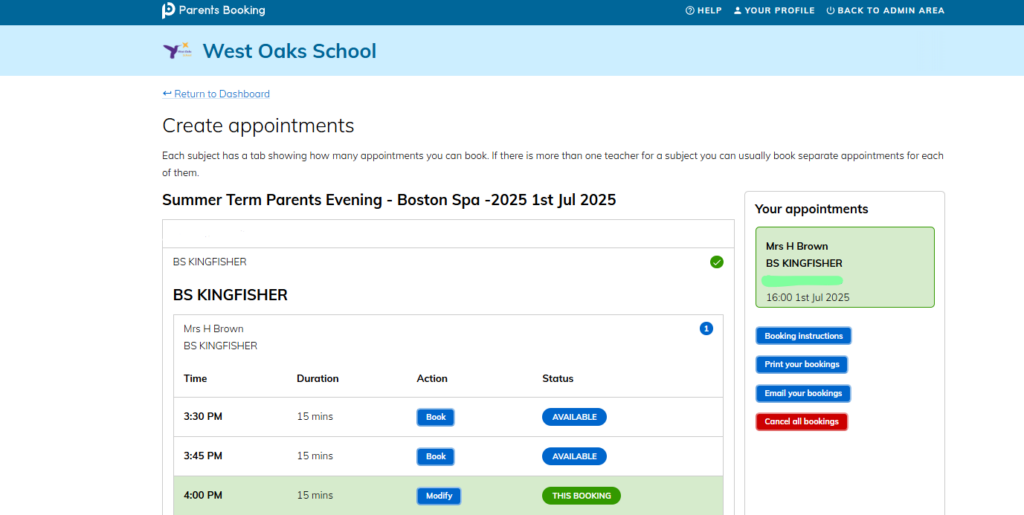Click the Parents Booking logo icon
The image size is (1024, 515).
click(168, 10)
